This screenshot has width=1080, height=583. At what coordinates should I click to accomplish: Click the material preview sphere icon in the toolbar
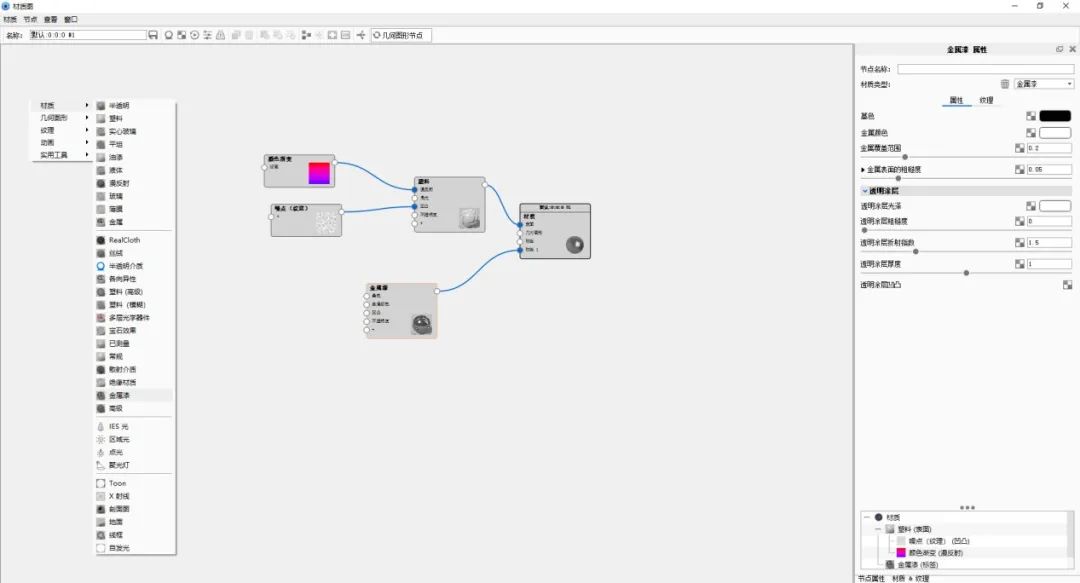tap(169, 35)
